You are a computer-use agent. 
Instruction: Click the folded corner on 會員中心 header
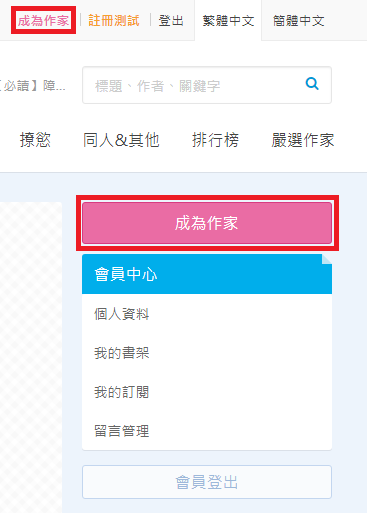(x=327, y=259)
